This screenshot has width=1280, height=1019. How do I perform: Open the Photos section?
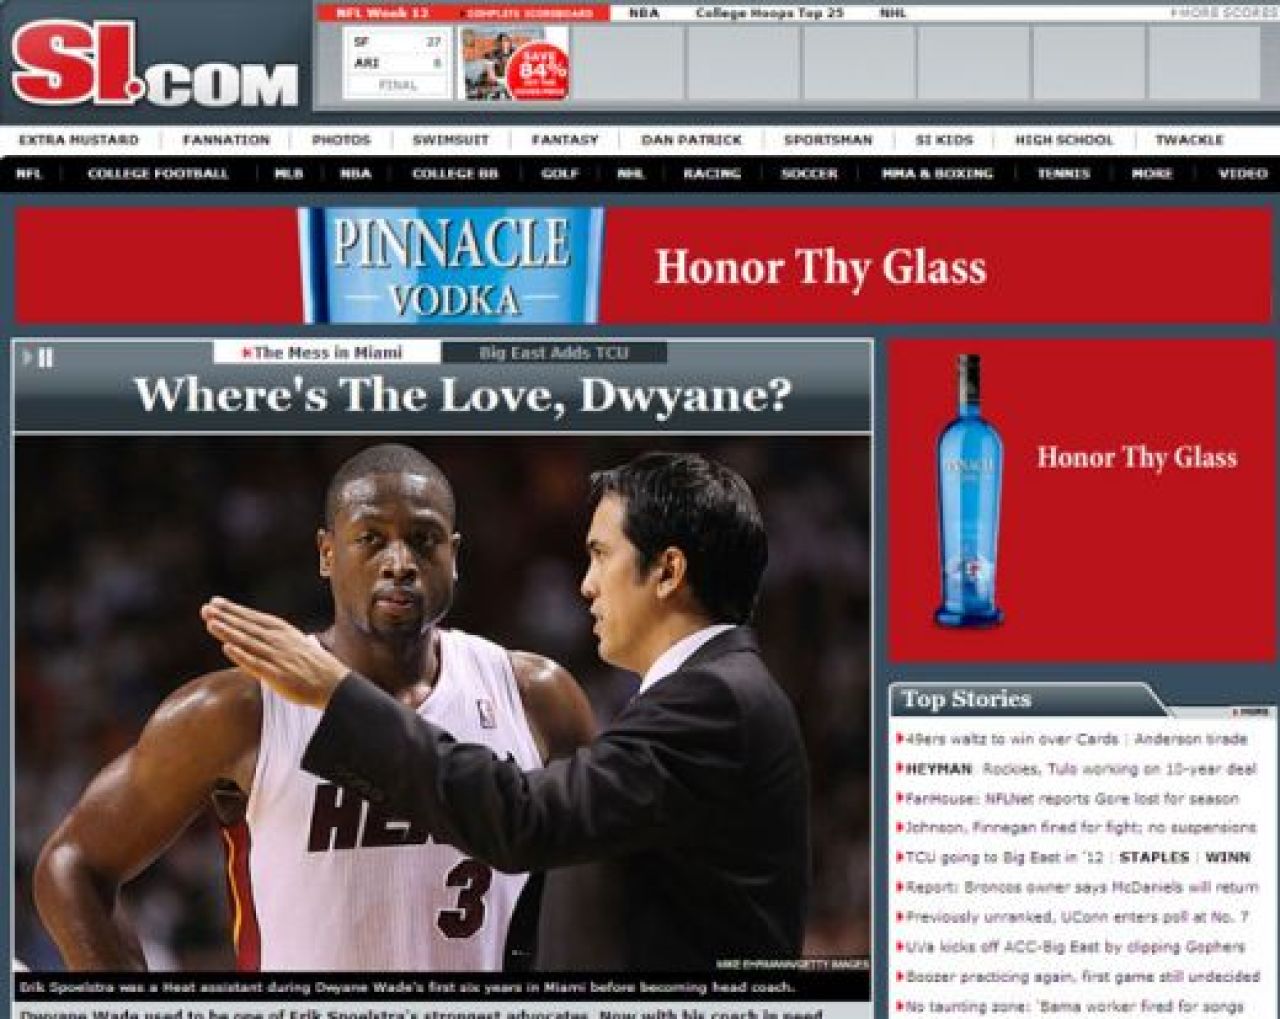(x=341, y=140)
